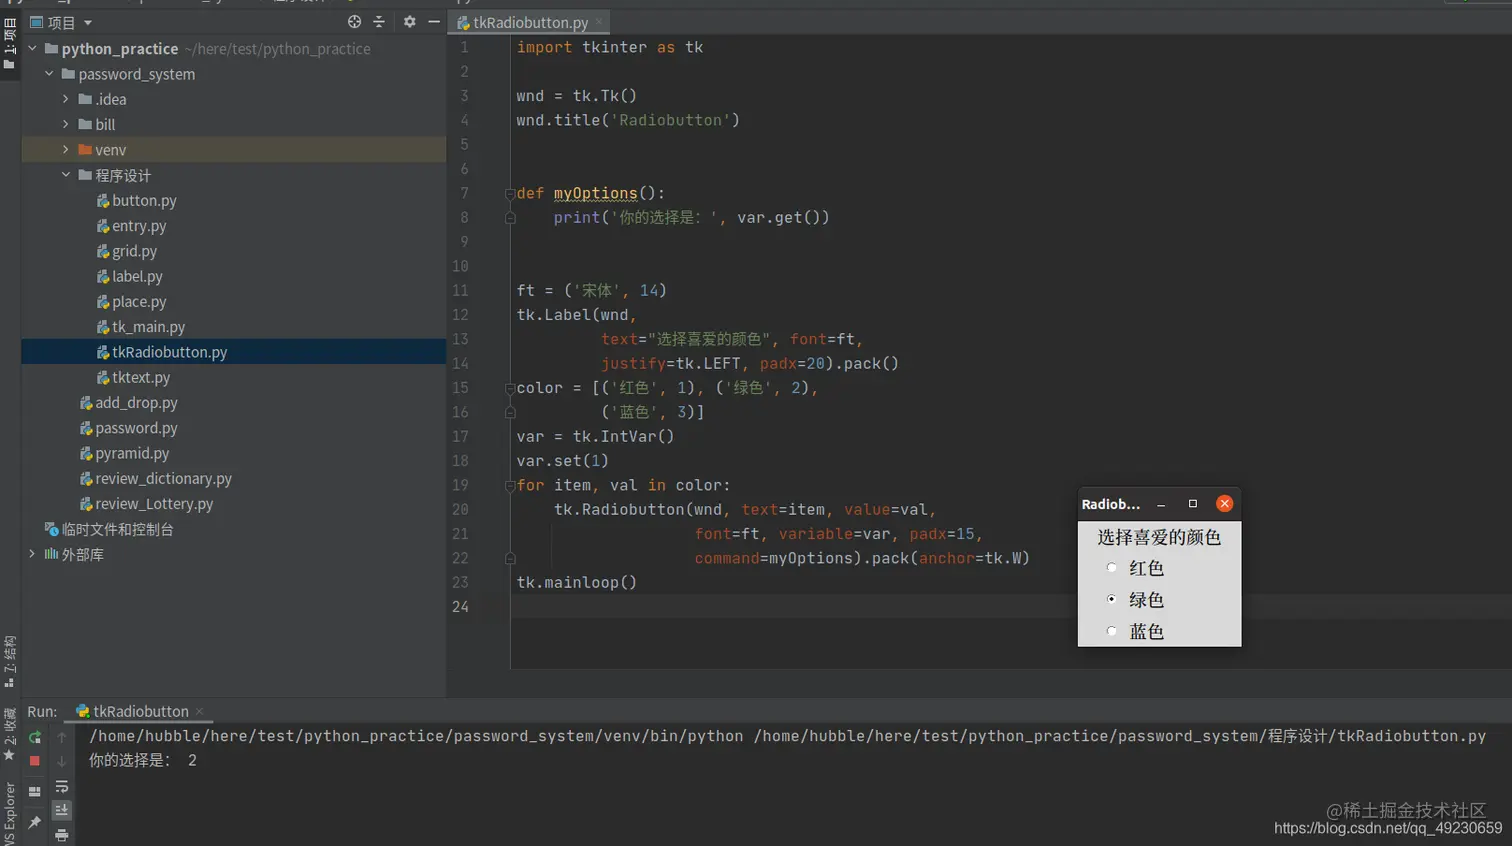The image size is (1512, 846).
Task: Click line number 24 in the gutter
Action: [460, 607]
